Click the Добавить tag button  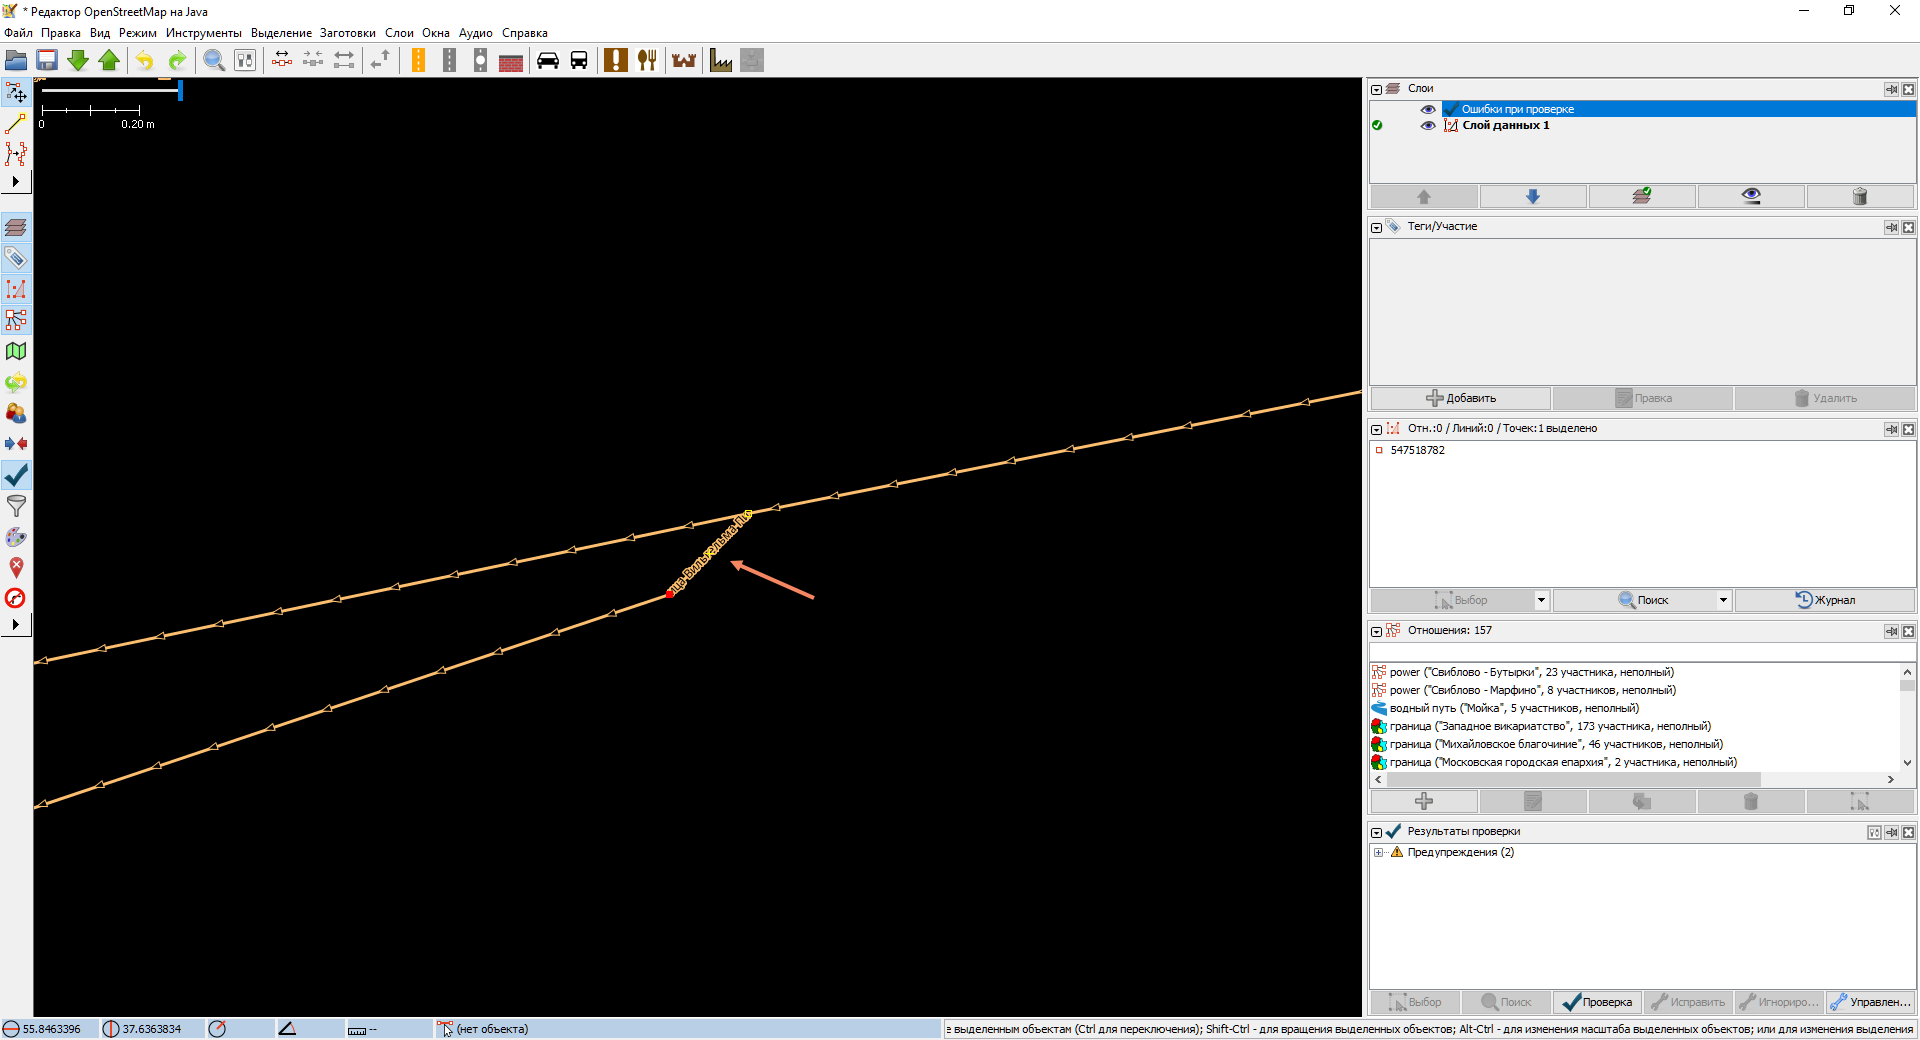(1460, 398)
